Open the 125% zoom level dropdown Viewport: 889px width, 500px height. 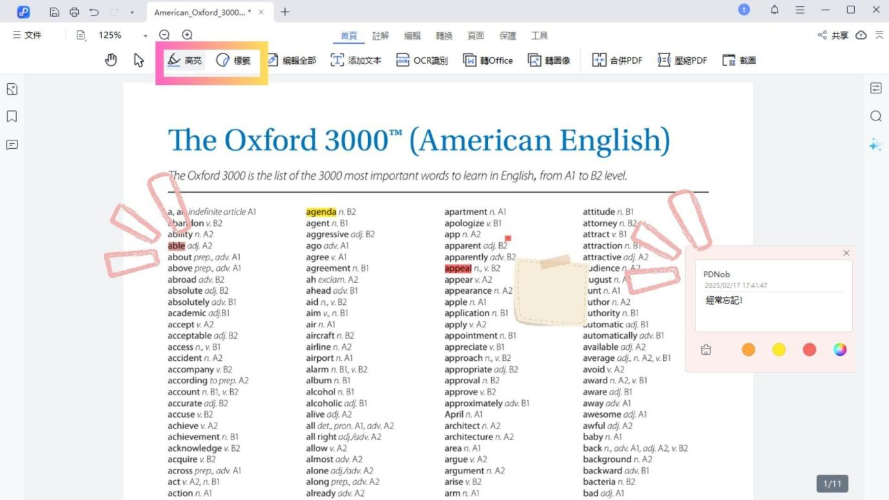click(x=145, y=36)
